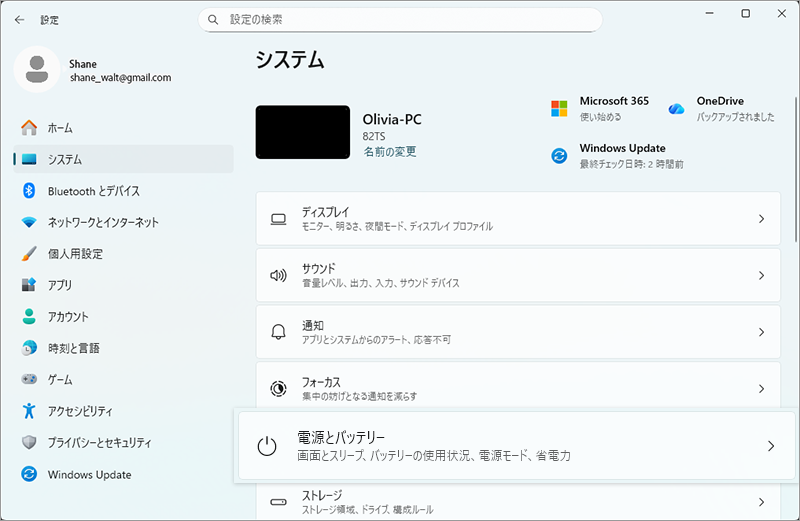This screenshot has height=521, width=800.
Task: Click the Windows Update sync icon at top right
Action: point(559,156)
